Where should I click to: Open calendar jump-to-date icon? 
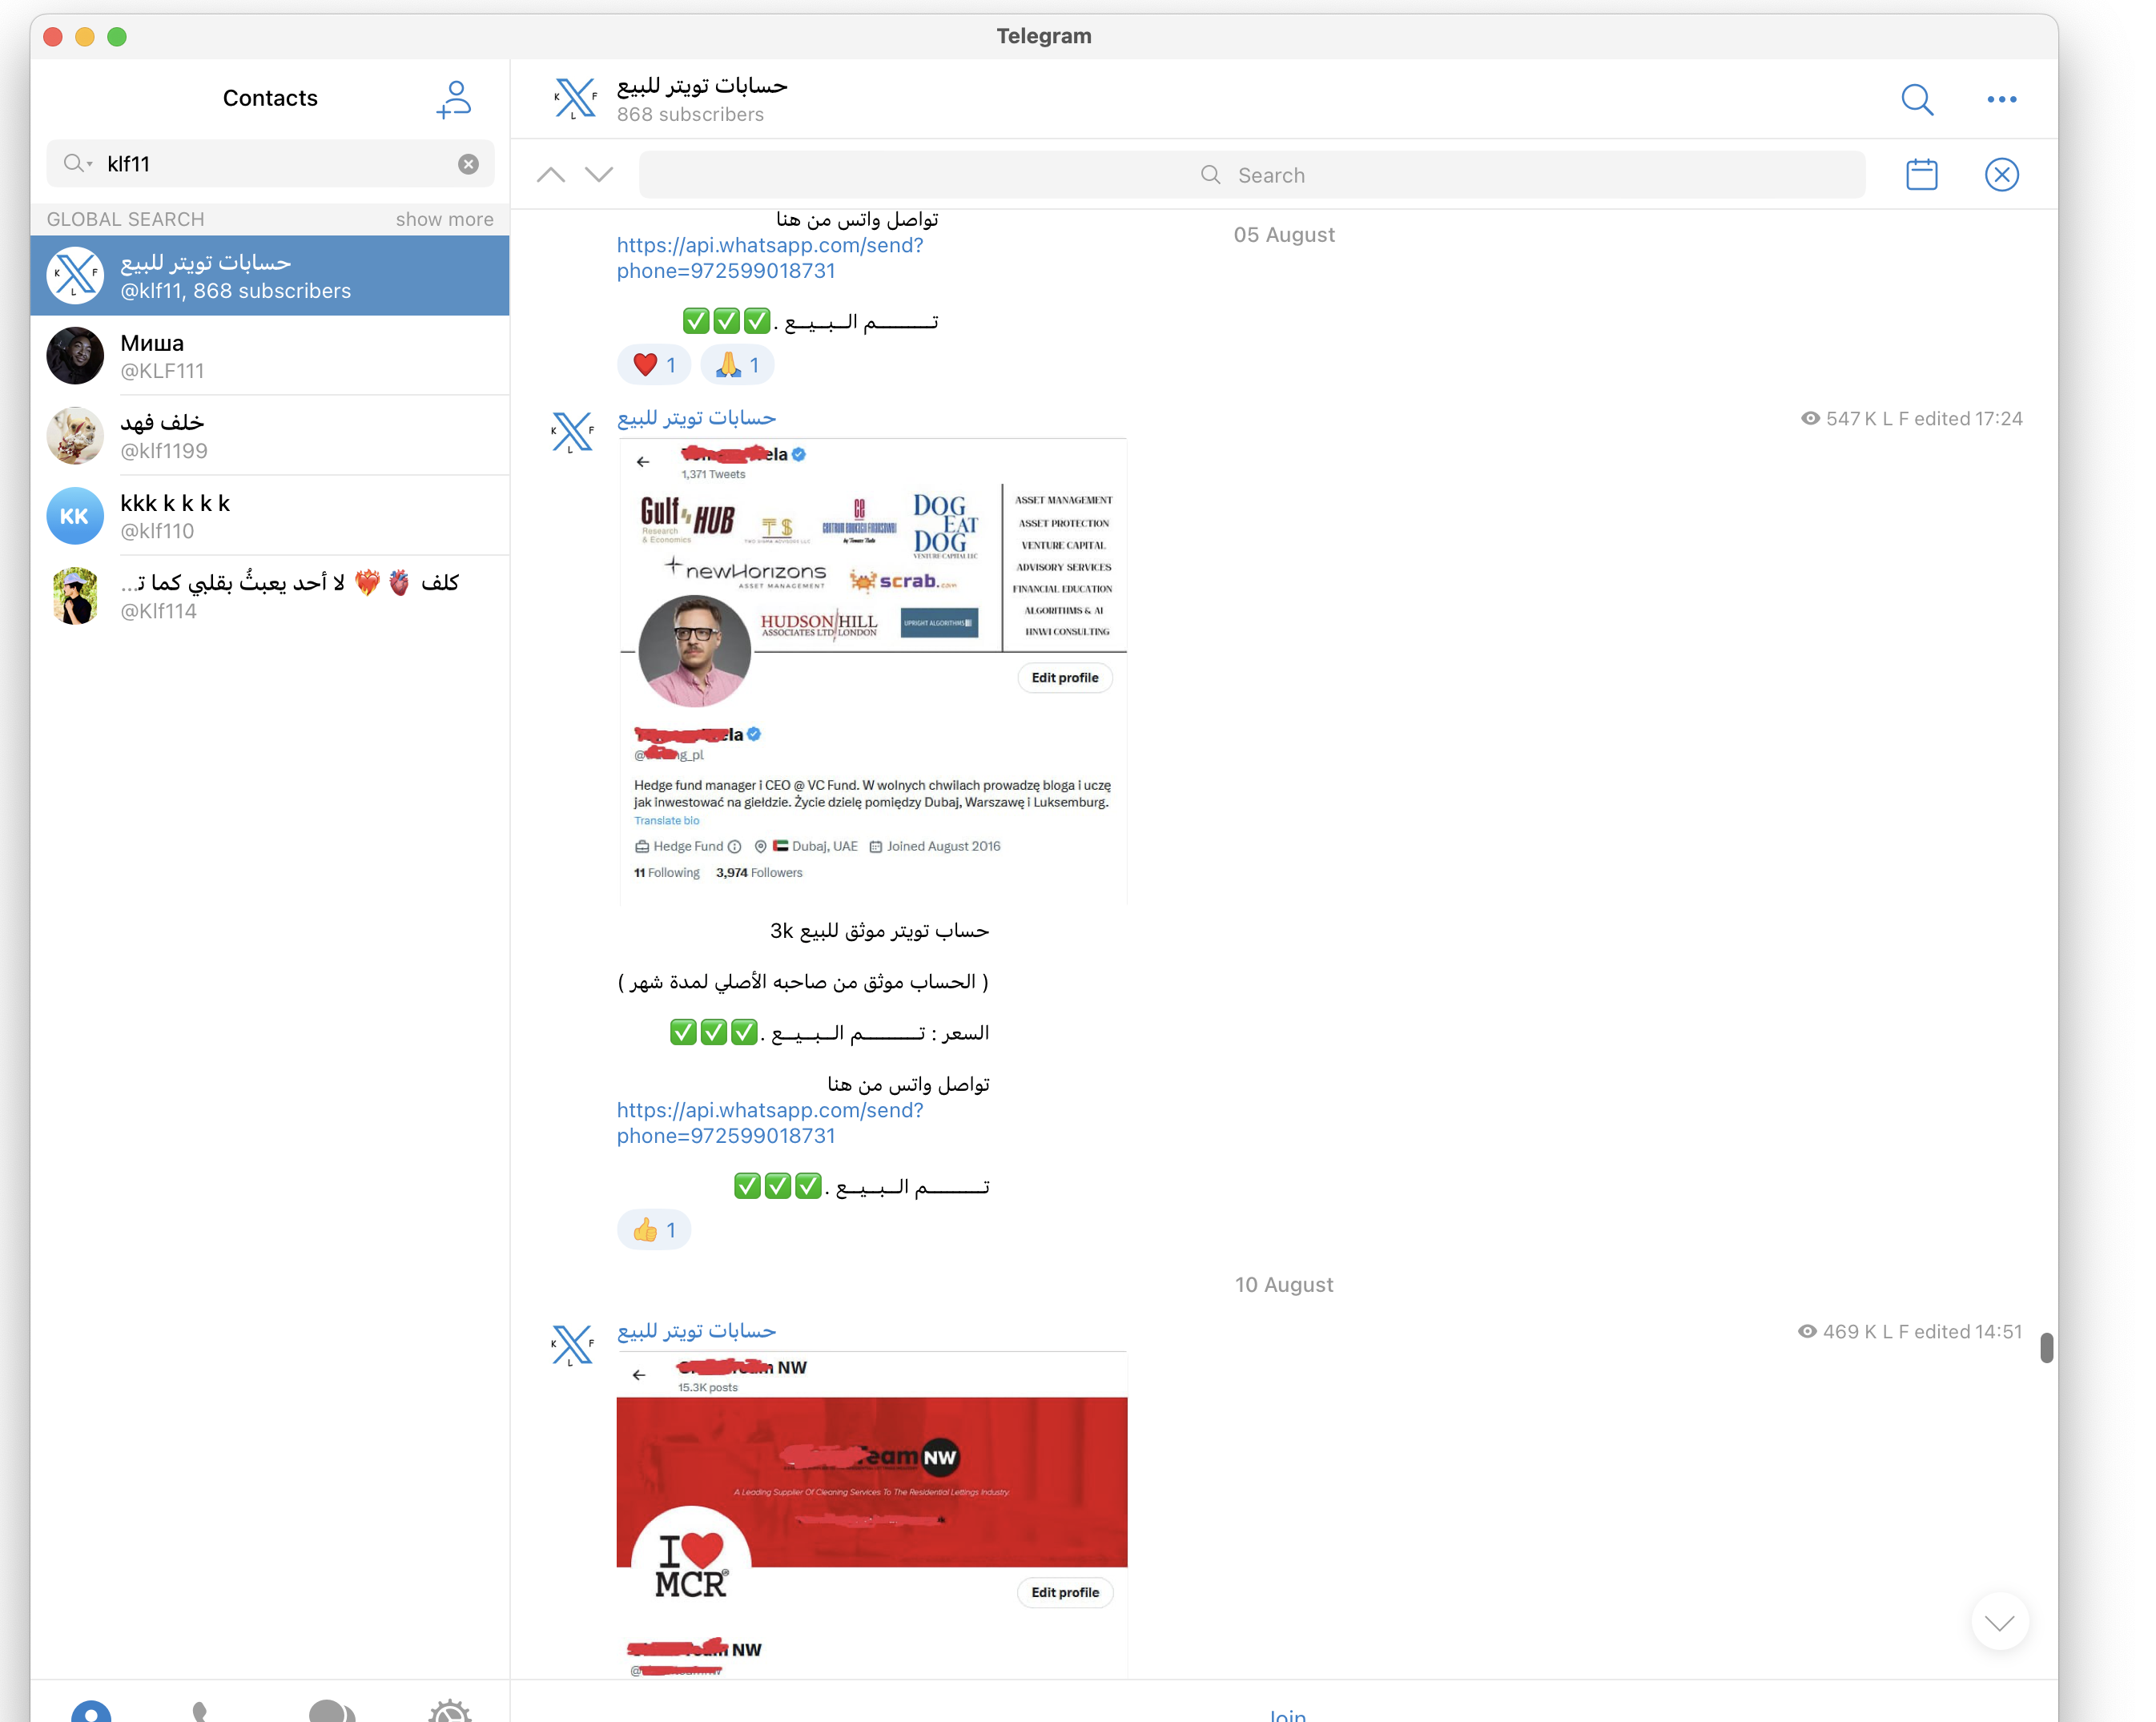1921,175
